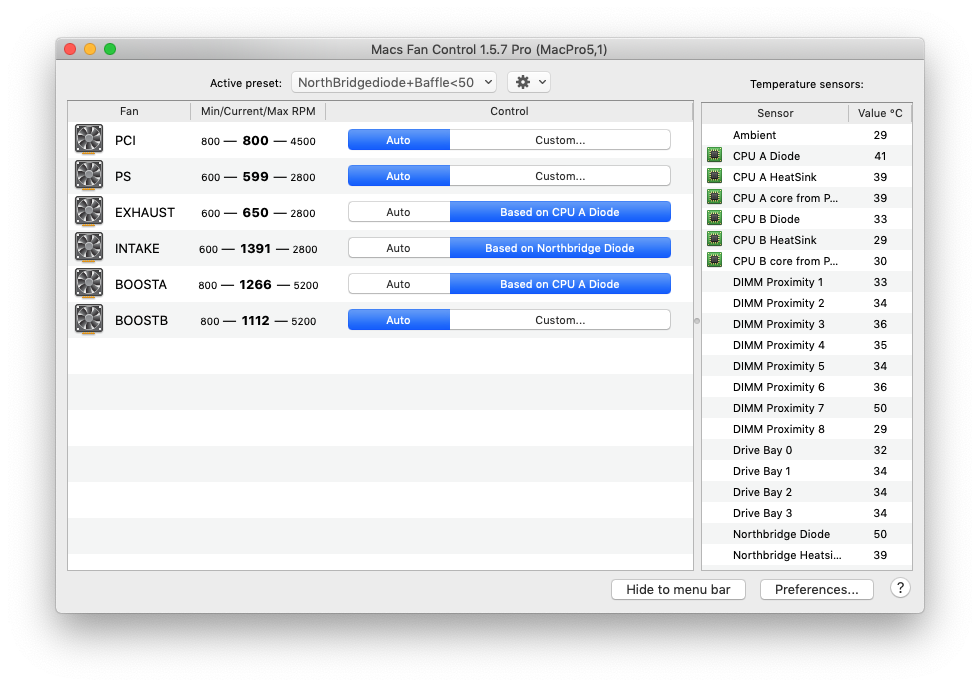
Task: Open the Active preset dropdown
Action: pos(394,82)
